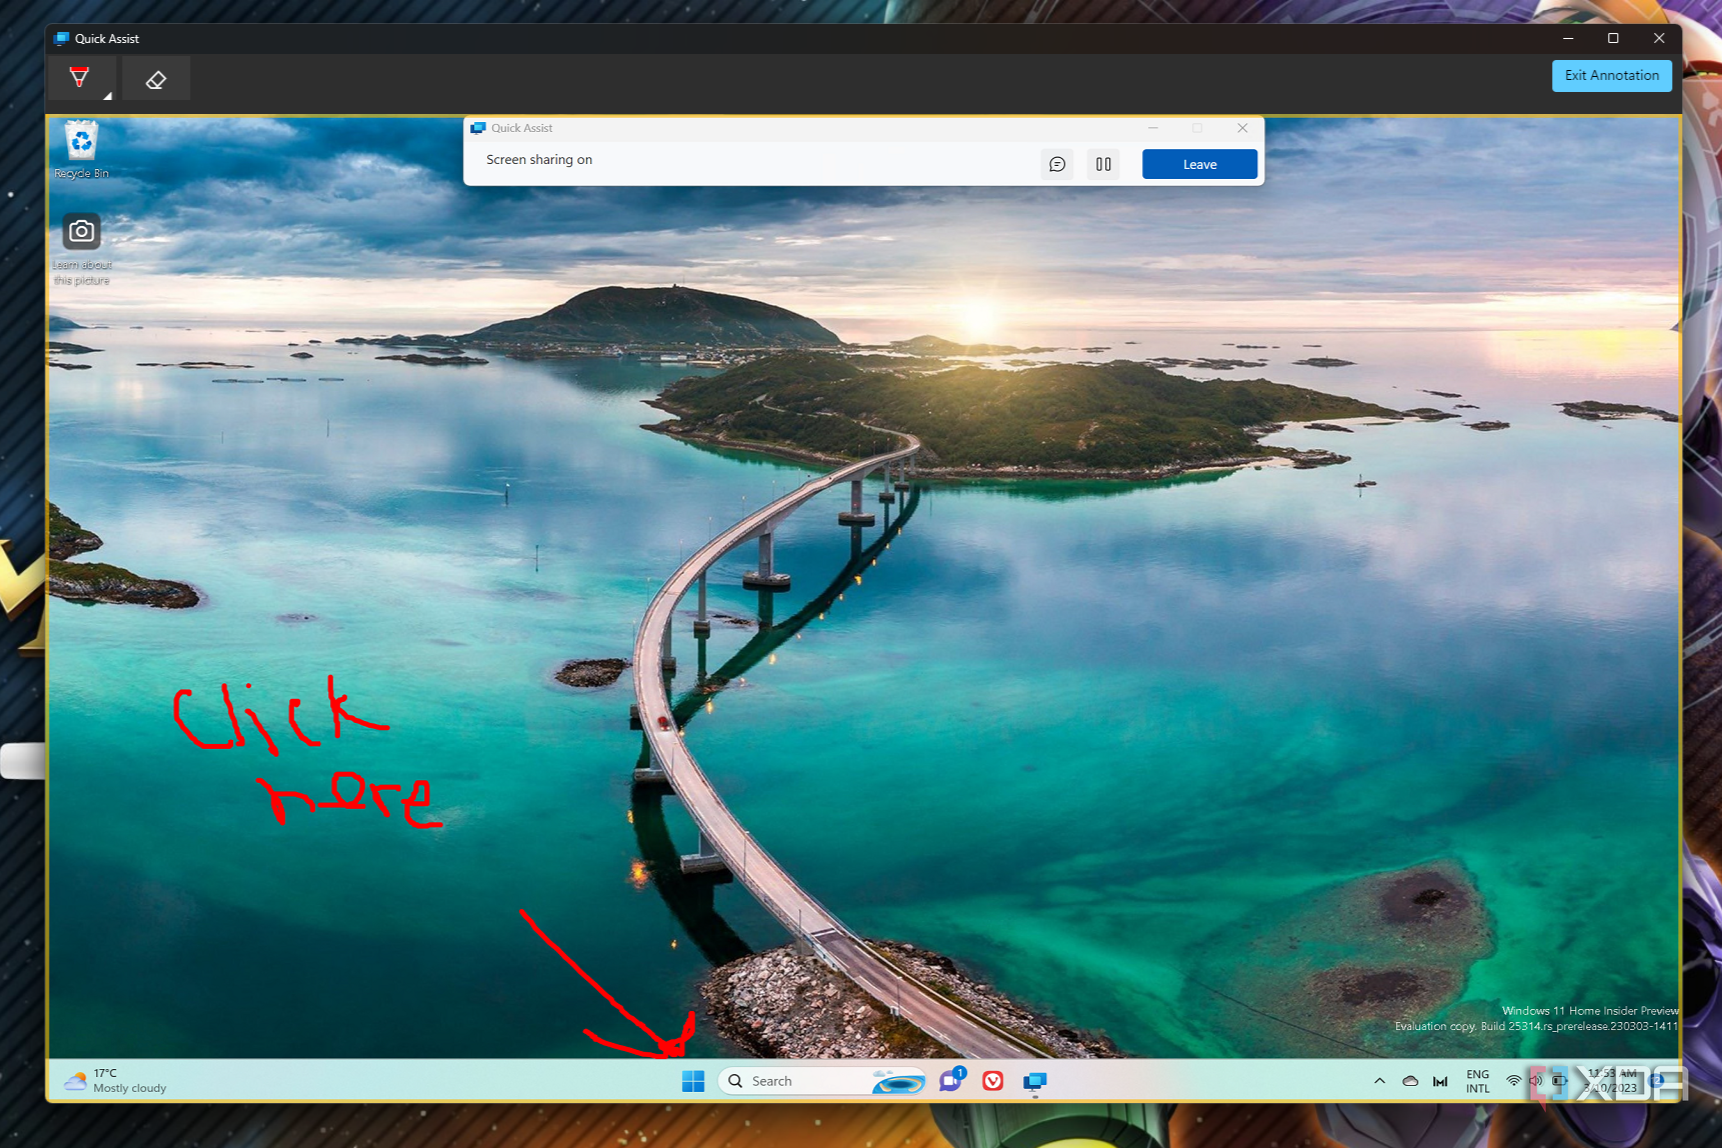Expand the pen color options via its corner arrow
The image size is (1722, 1148).
107,95
